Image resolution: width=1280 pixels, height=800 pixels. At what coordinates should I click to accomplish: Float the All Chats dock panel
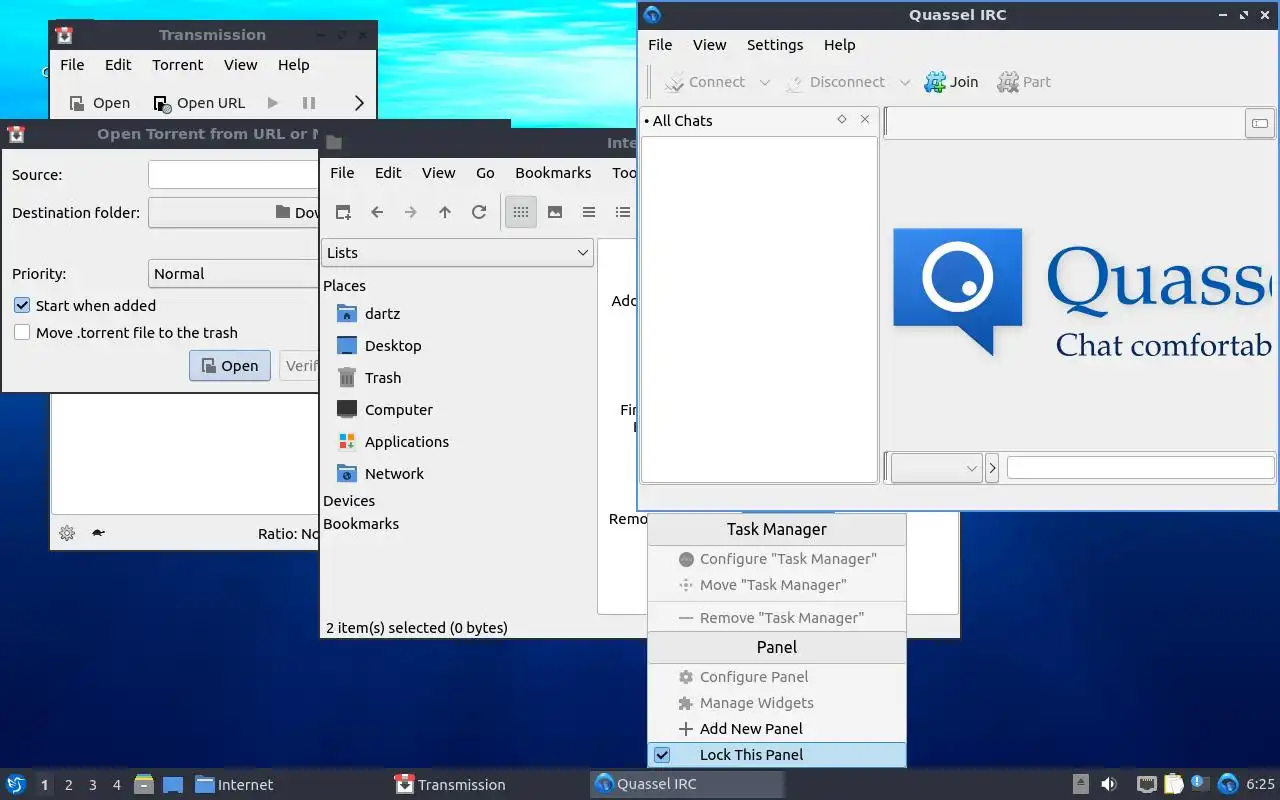click(842, 119)
